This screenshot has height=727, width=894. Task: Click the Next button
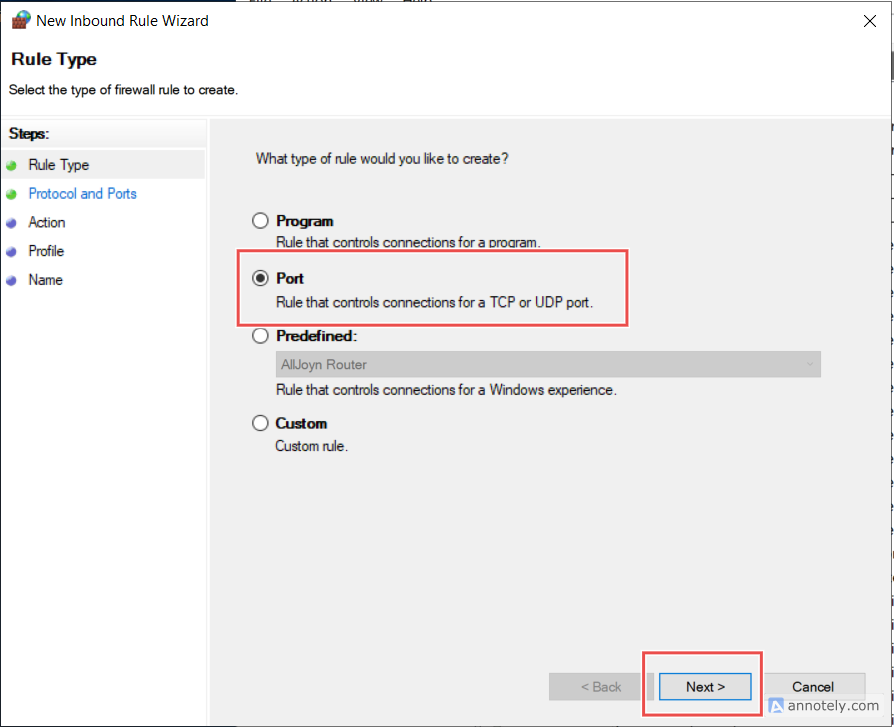[705, 687]
